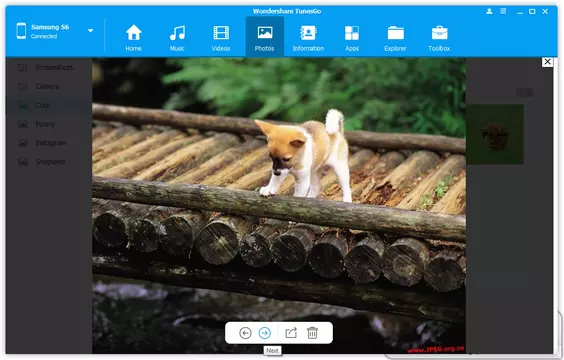Open the Funny album
Viewport: 564px width, 360px height.
(46, 124)
